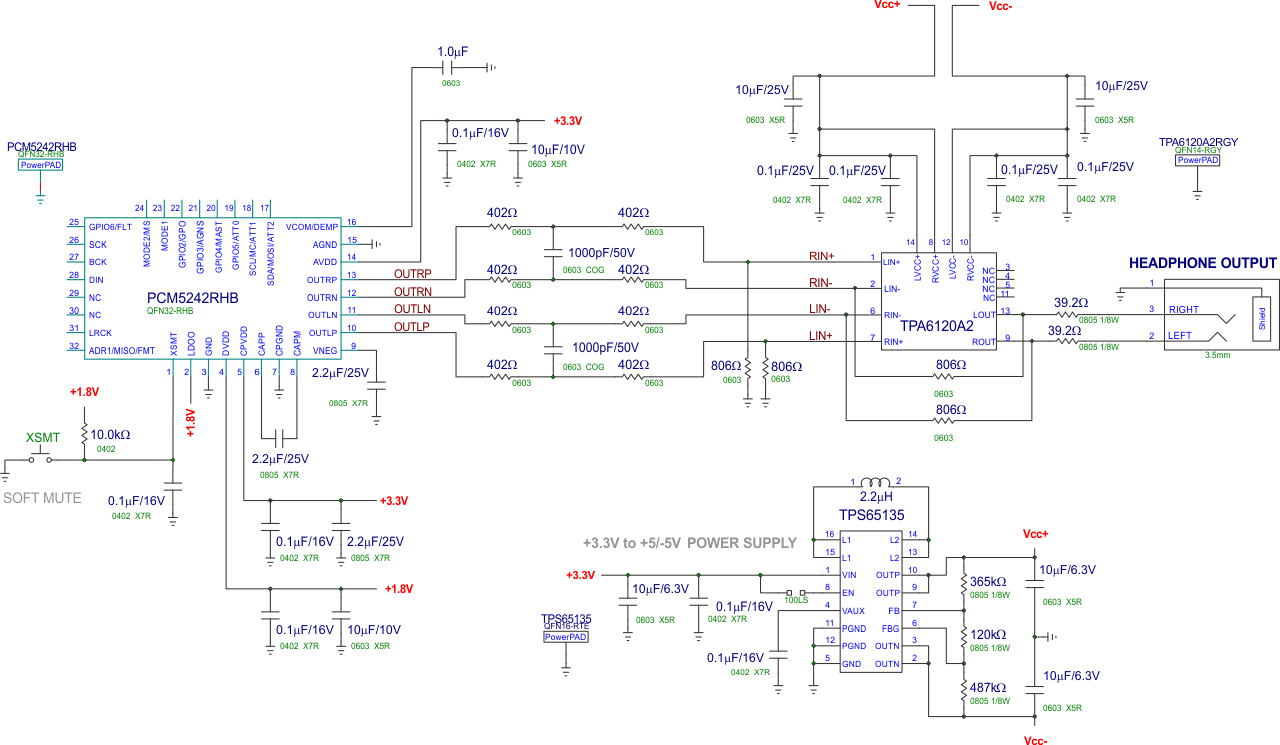The height and width of the screenshot is (745, 1280).
Task: Open the PCM5242RHB PowerPAD callout box
Action: pyautogui.click(x=42, y=164)
